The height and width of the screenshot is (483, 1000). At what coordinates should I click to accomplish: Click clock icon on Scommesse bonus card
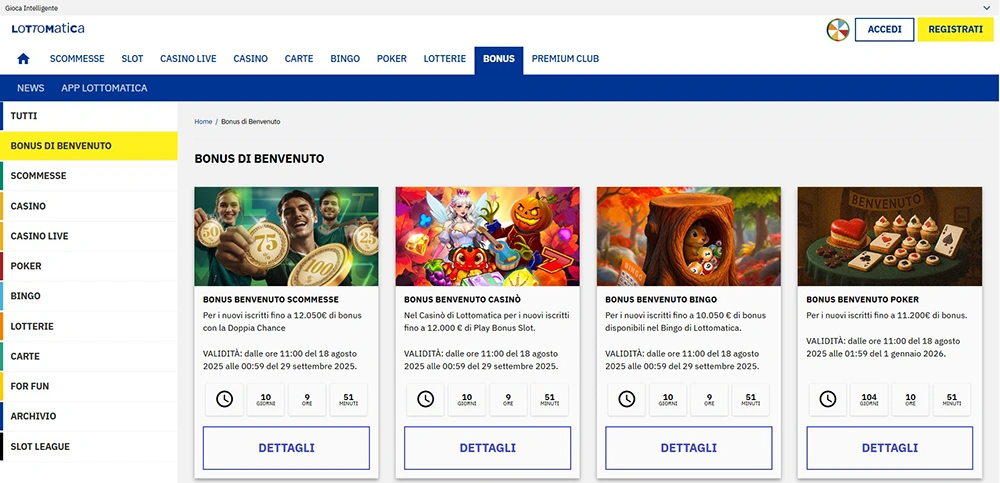[224, 399]
